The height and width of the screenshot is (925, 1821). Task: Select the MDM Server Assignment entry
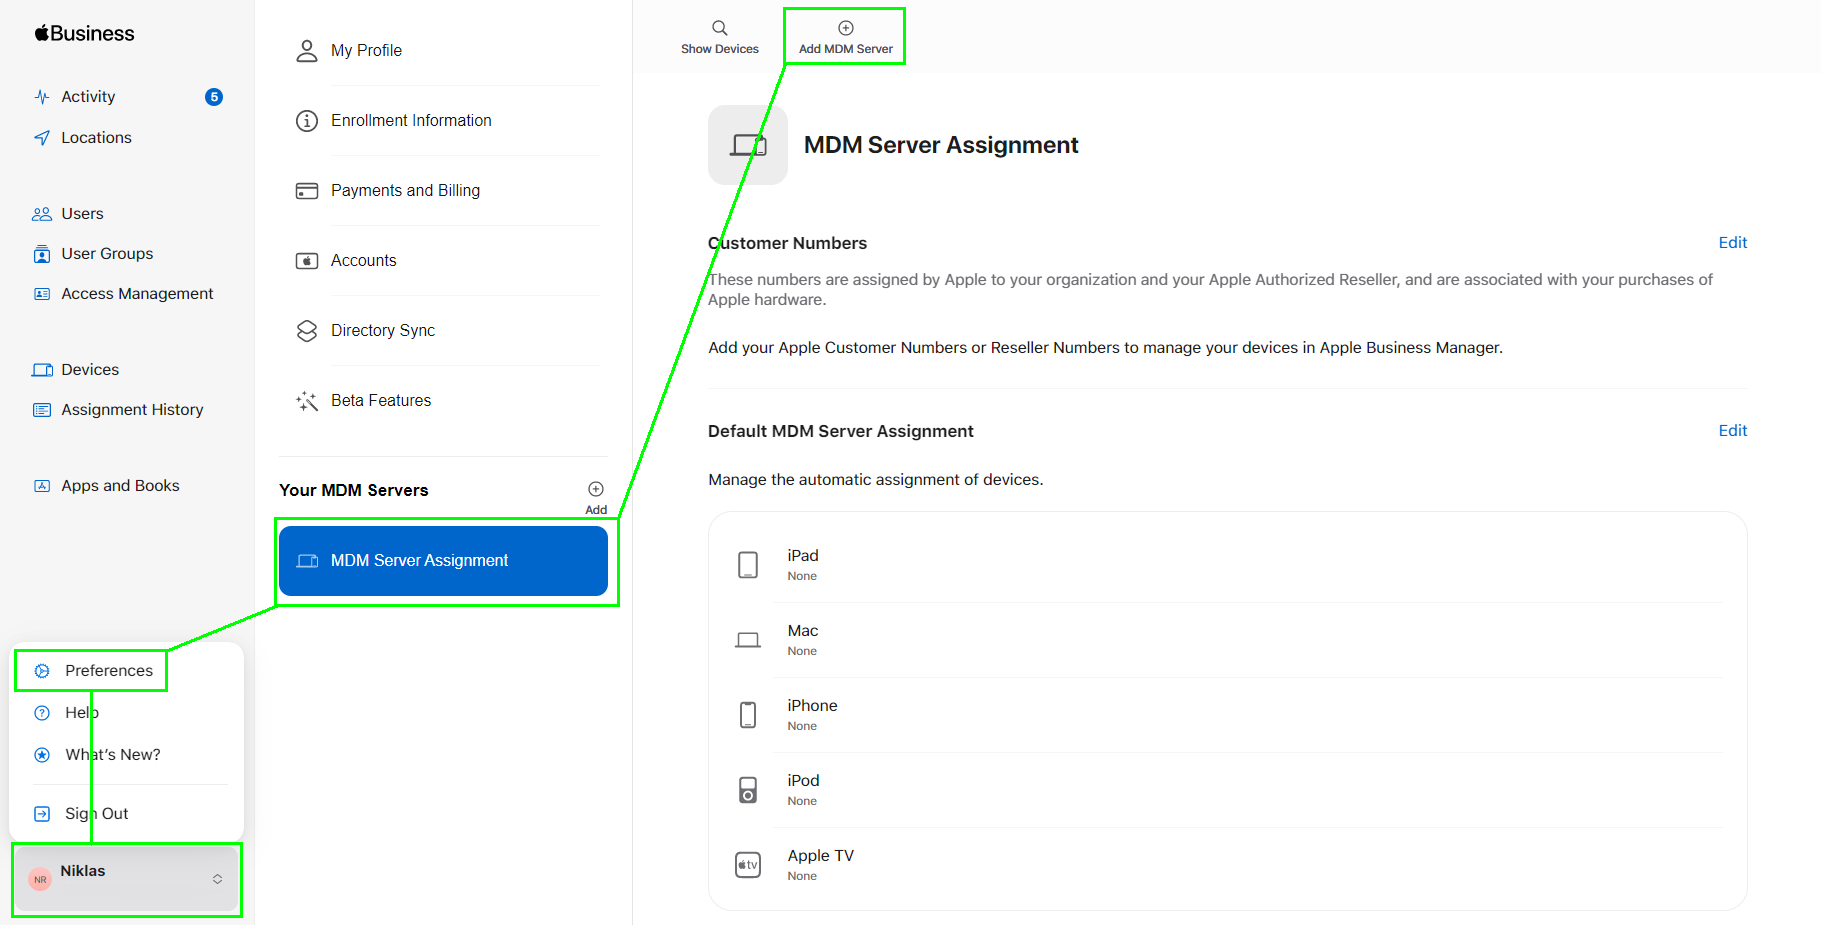click(x=443, y=561)
